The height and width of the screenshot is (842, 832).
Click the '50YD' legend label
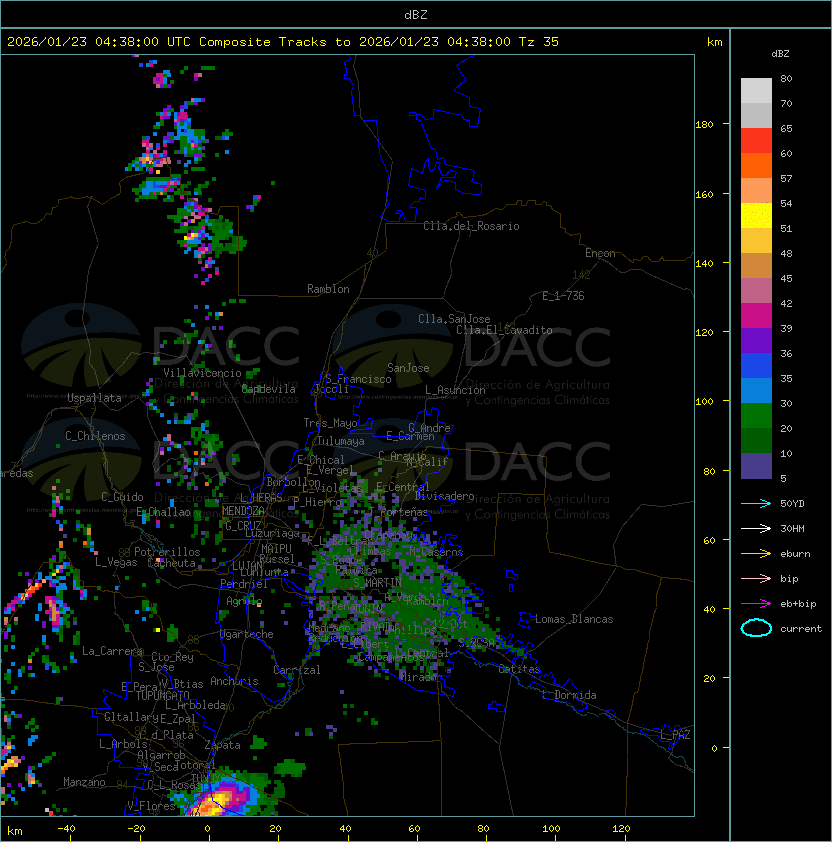(x=792, y=504)
